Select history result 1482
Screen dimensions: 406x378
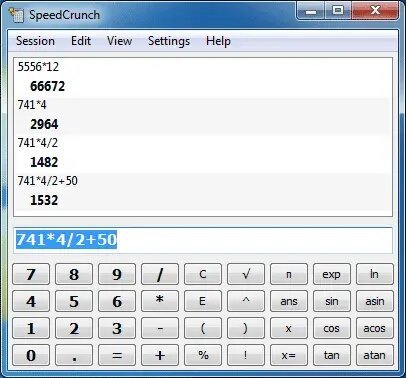point(44,162)
